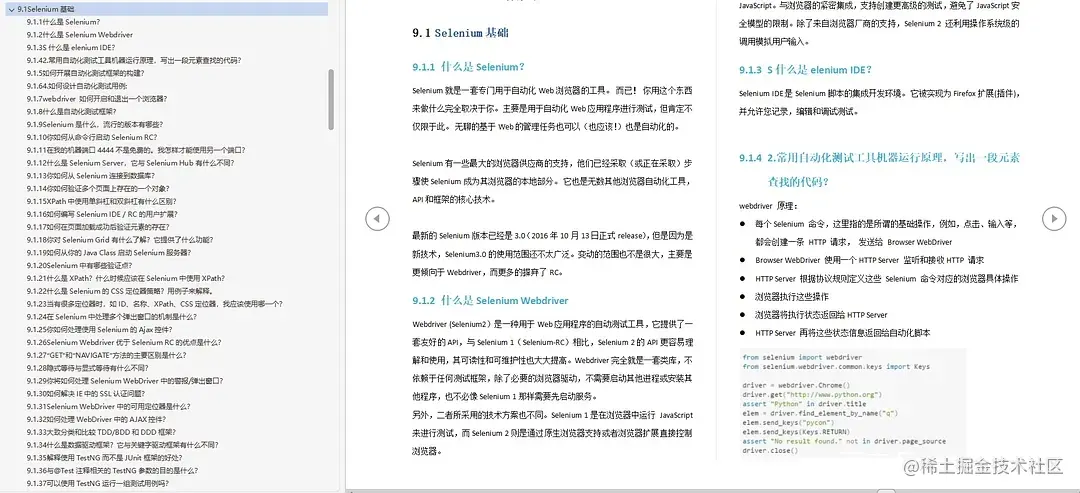Open outline item 9.1.24 处理多个弹出窗口的机制

pos(112,317)
